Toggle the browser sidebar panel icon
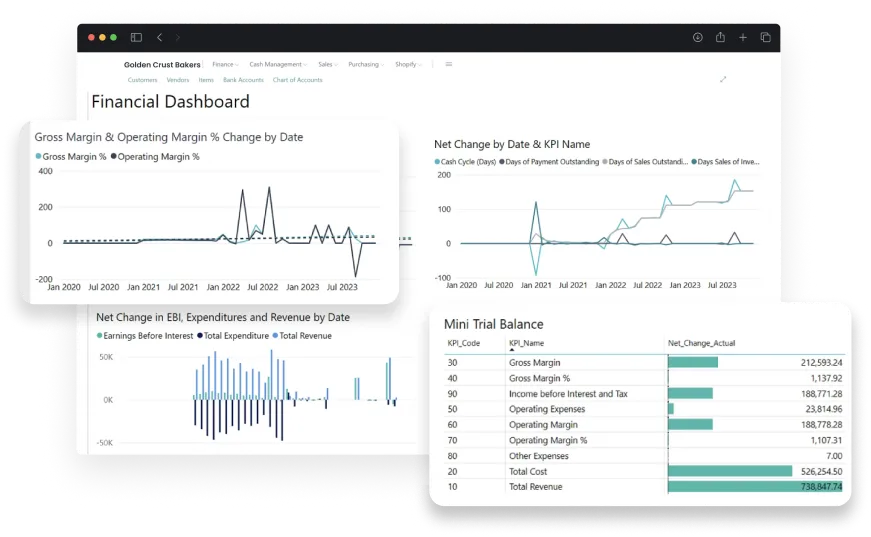The height and width of the screenshot is (537, 871). 137,38
